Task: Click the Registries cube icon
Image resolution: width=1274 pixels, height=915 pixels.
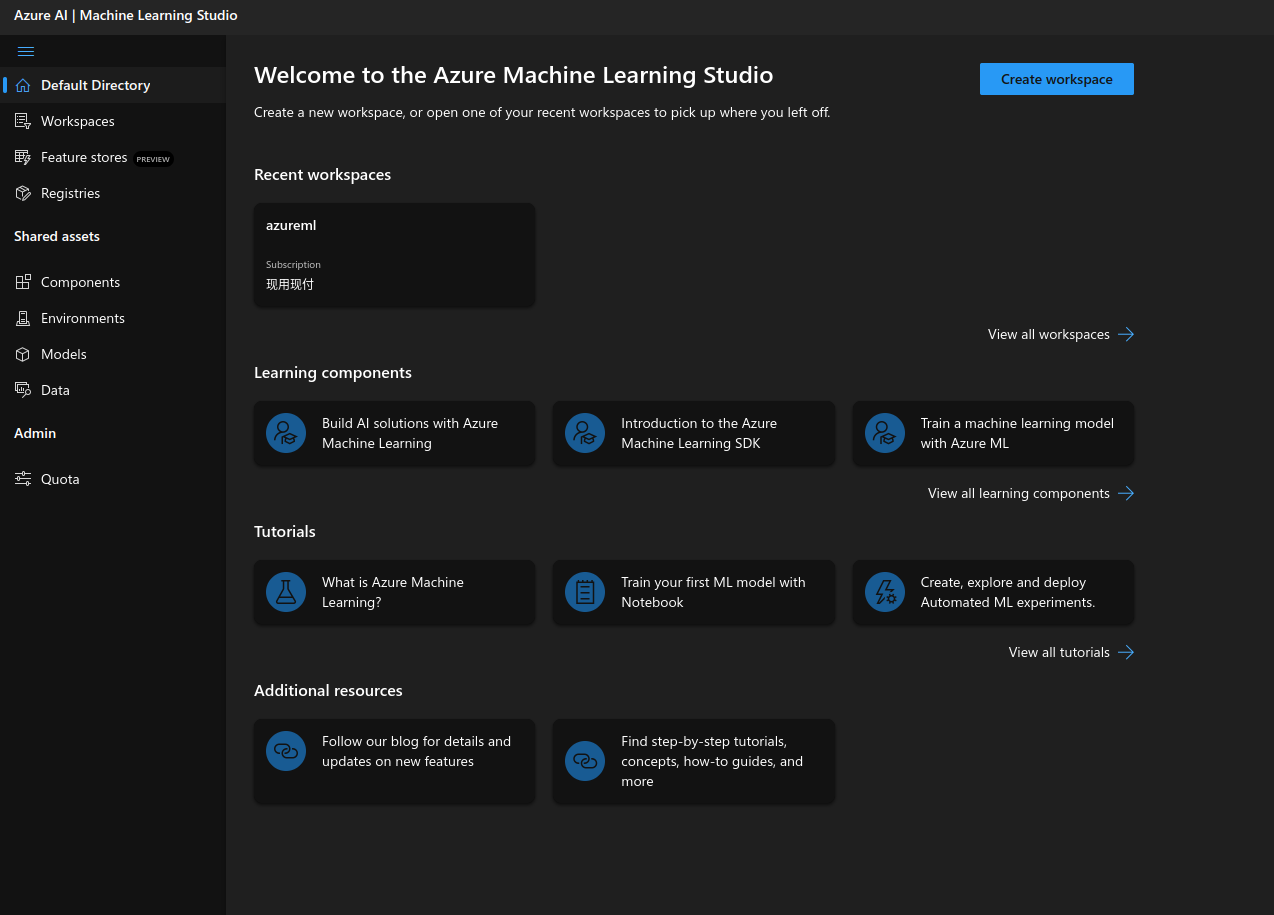Action: (23, 193)
